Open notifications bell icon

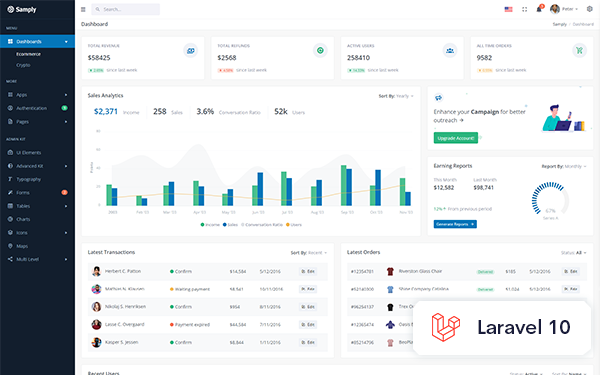pos(539,9)
